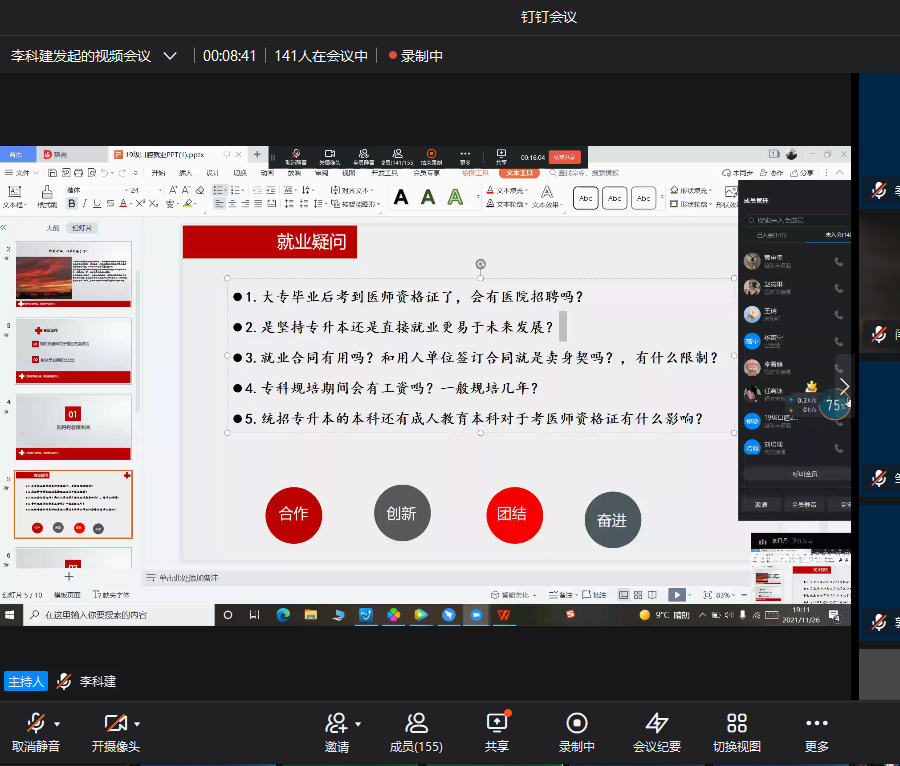Expand the arrow next to 取消静音
The width and height of the screenshot is (900, 766).
(57, 723)
